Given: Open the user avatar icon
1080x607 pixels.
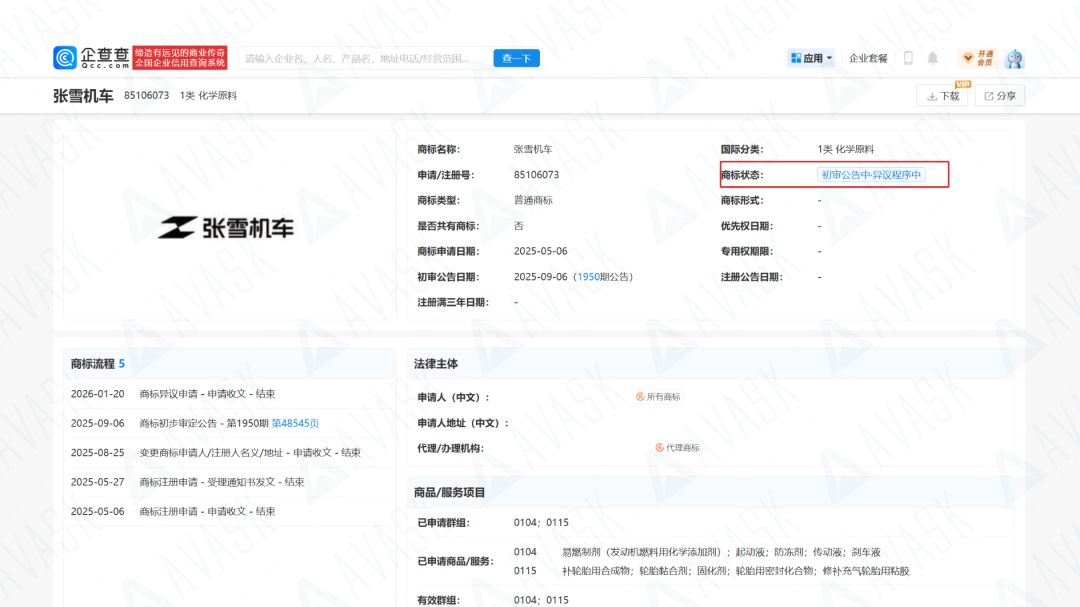Looking at the screenshot, I should click(1015, 59).
